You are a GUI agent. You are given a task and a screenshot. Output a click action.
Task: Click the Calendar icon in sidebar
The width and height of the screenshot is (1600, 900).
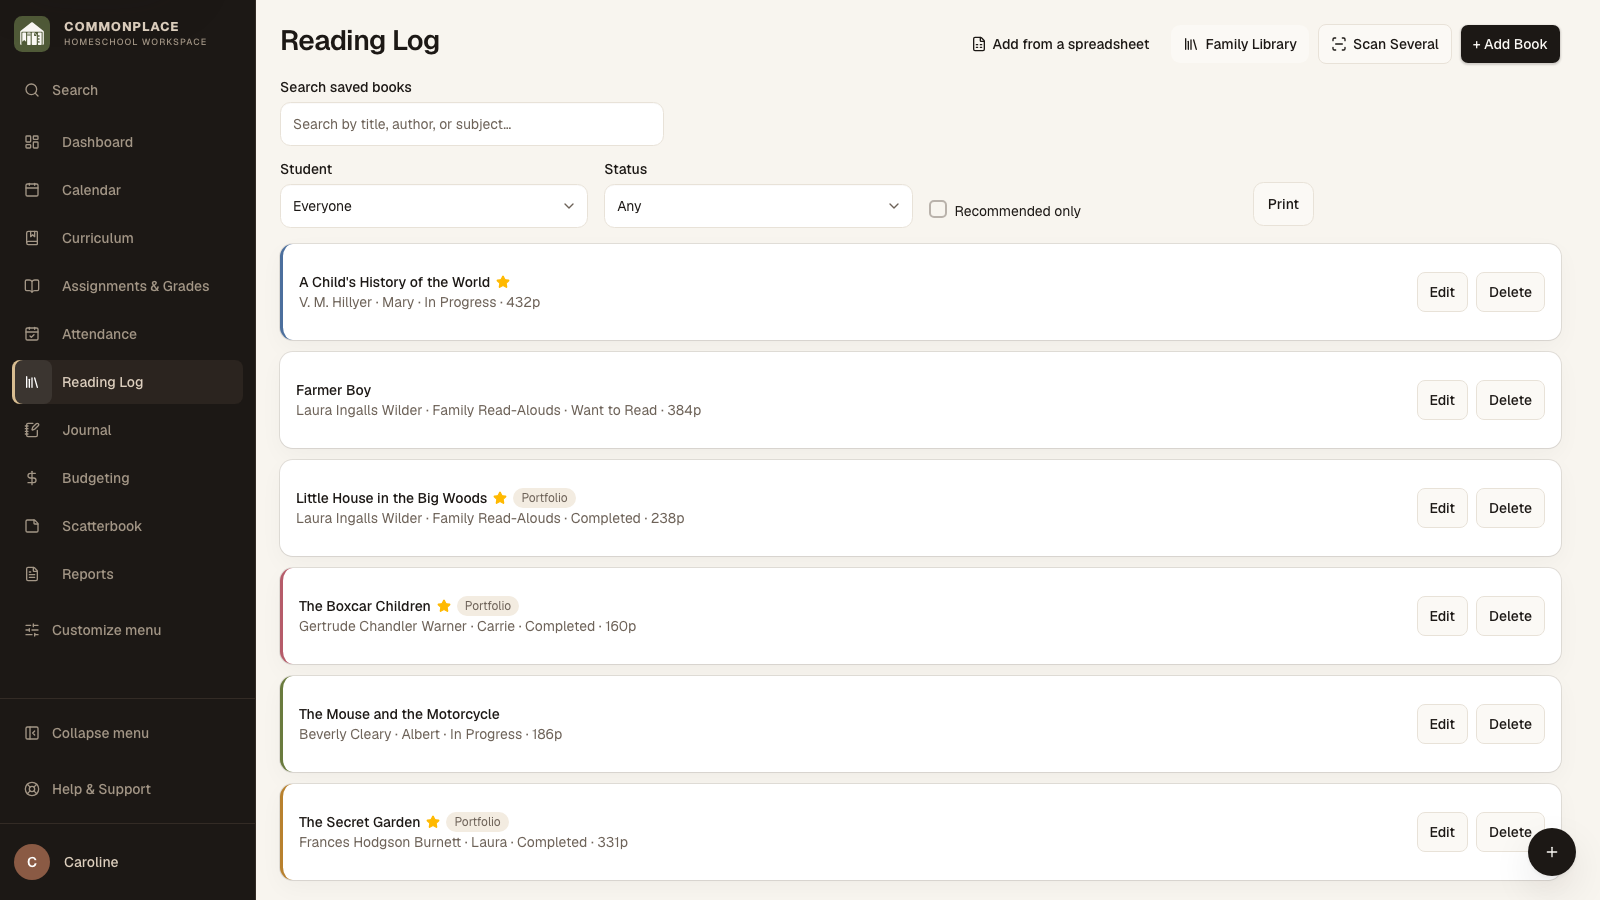click(32, 190)
